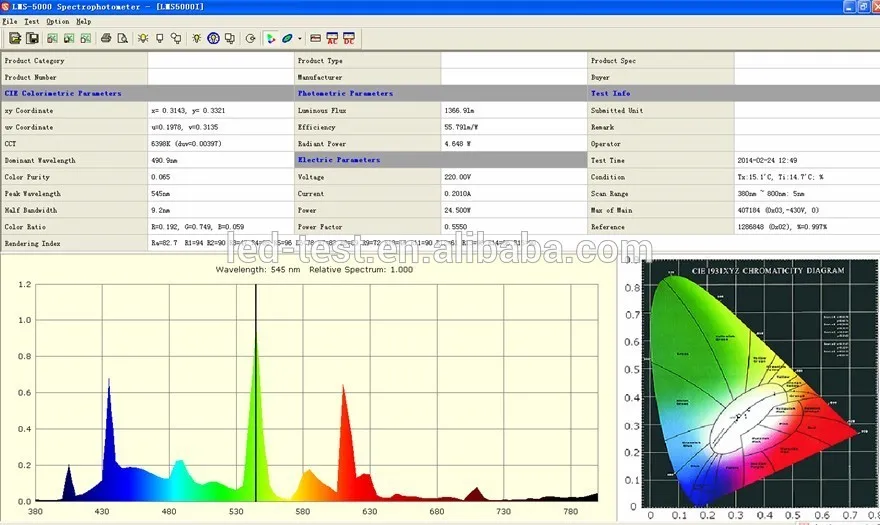Open Print Preview from the toolbar

pos(122,39)
